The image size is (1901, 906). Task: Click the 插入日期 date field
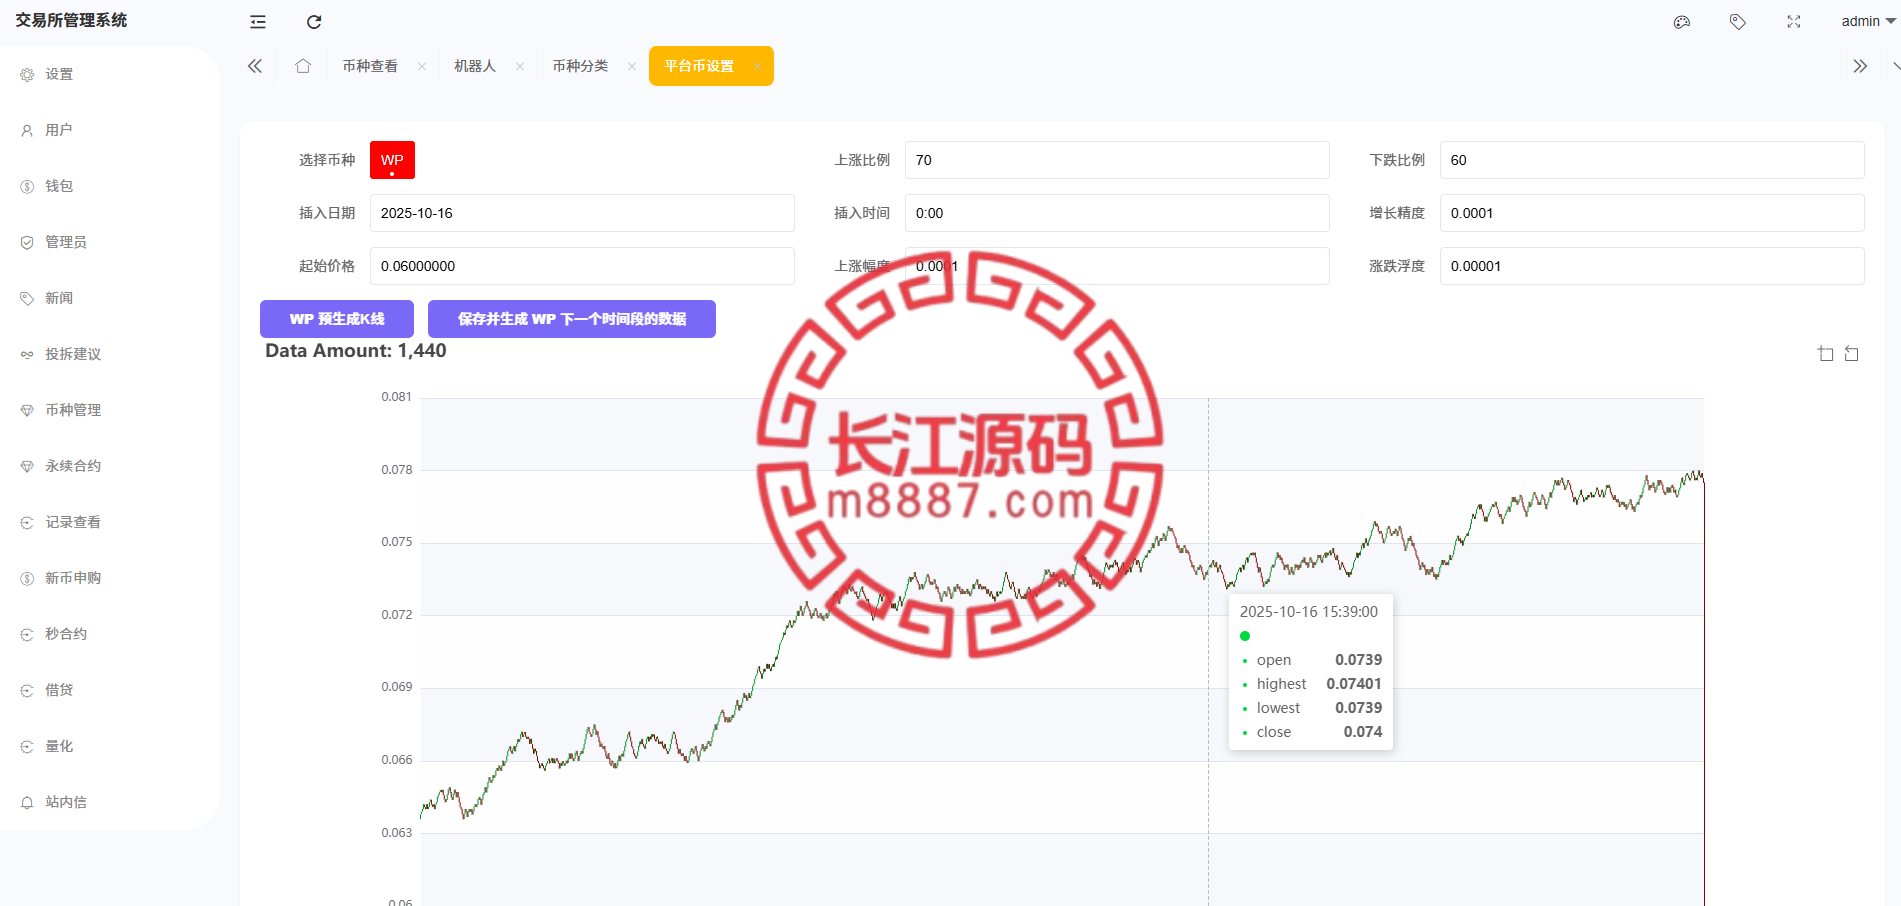(x=582, y=213)
